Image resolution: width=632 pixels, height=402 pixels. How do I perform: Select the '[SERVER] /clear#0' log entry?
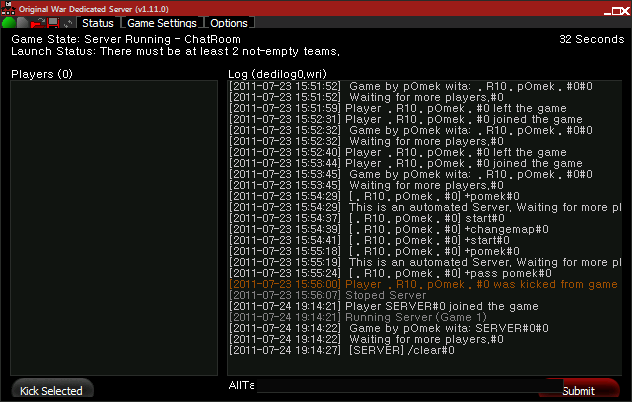click(342, 350)
